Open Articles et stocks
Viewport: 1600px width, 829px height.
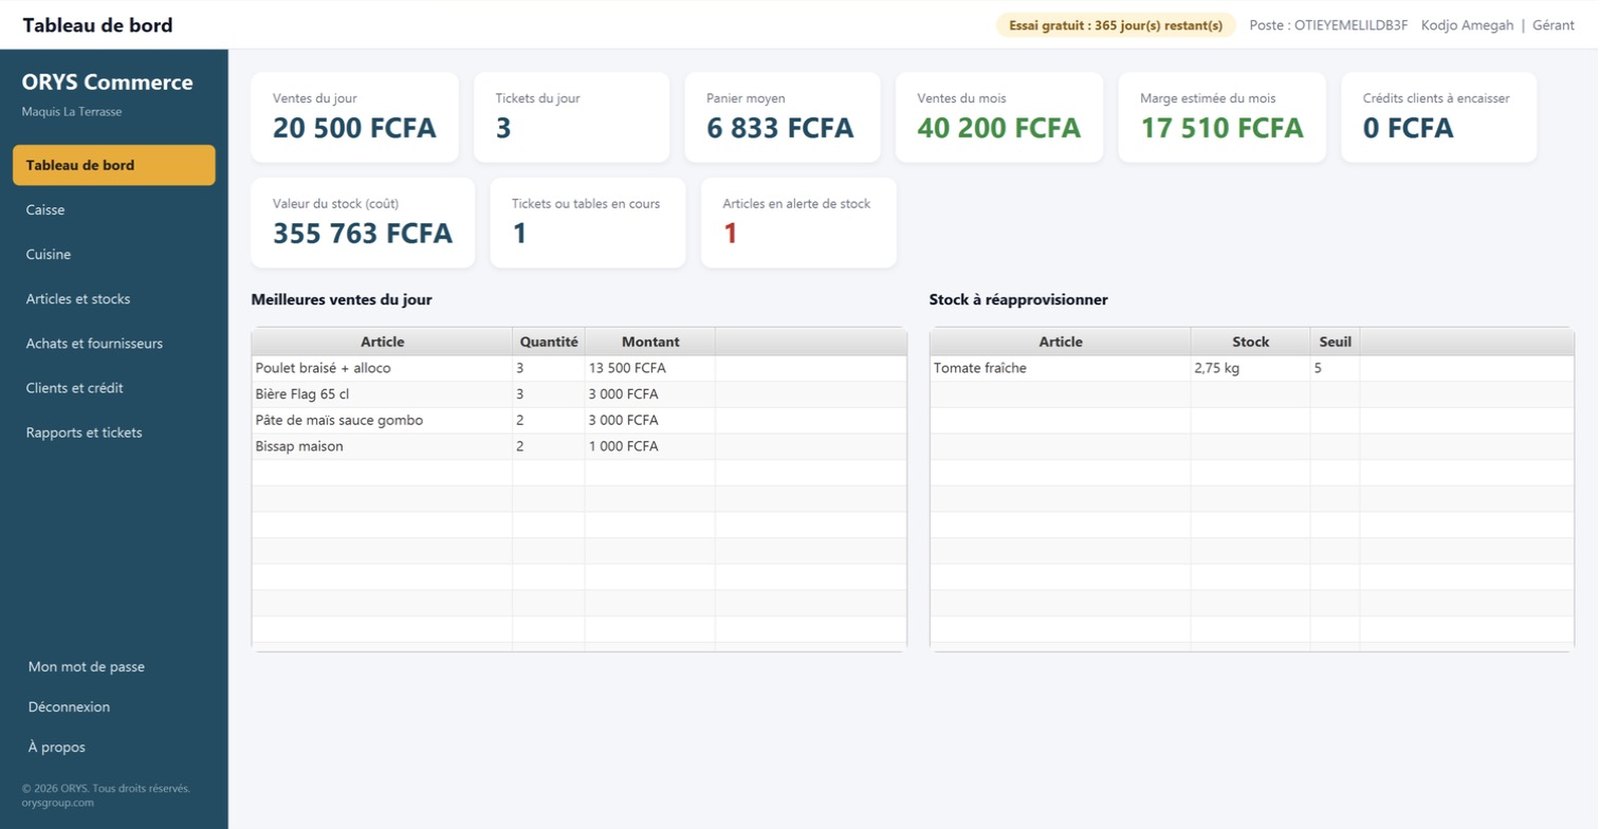(114, 299)
